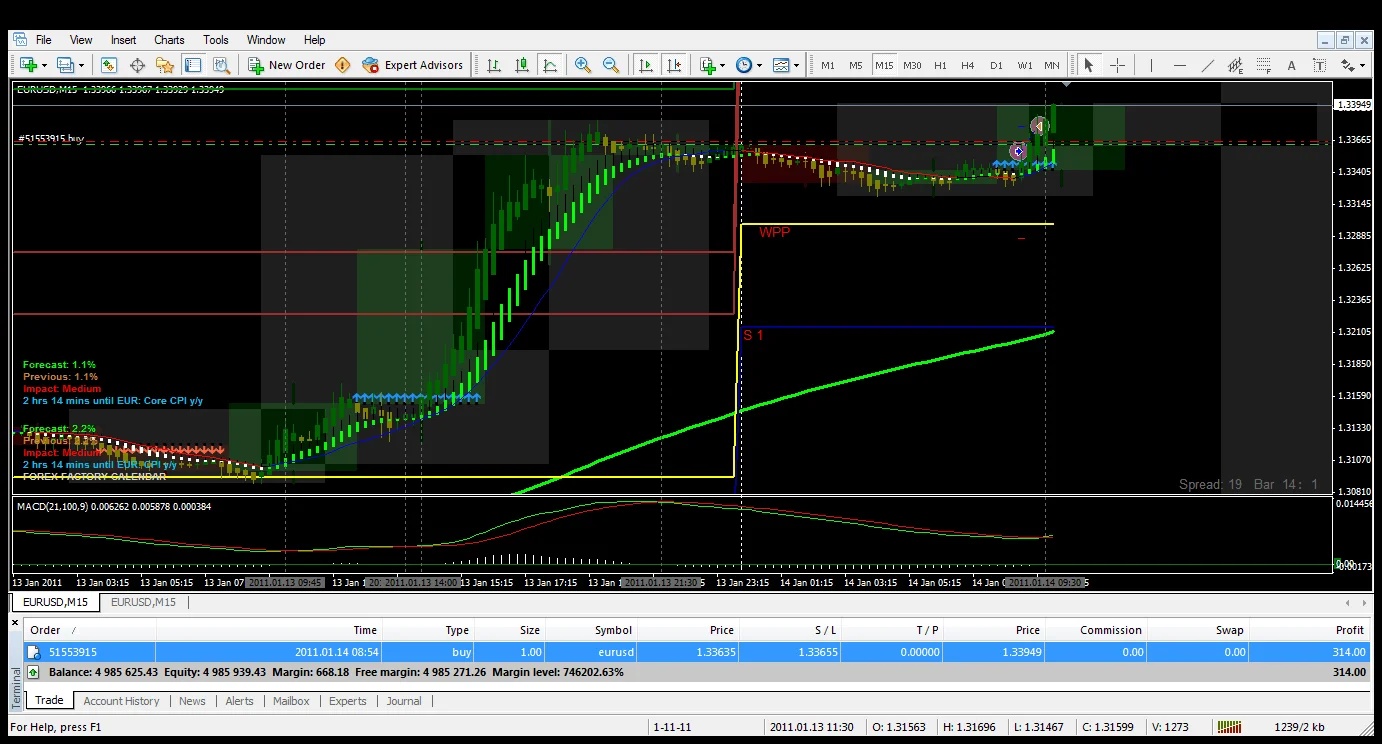
Task: Sort orders by the Profit column header
Action: point(1349,630)
